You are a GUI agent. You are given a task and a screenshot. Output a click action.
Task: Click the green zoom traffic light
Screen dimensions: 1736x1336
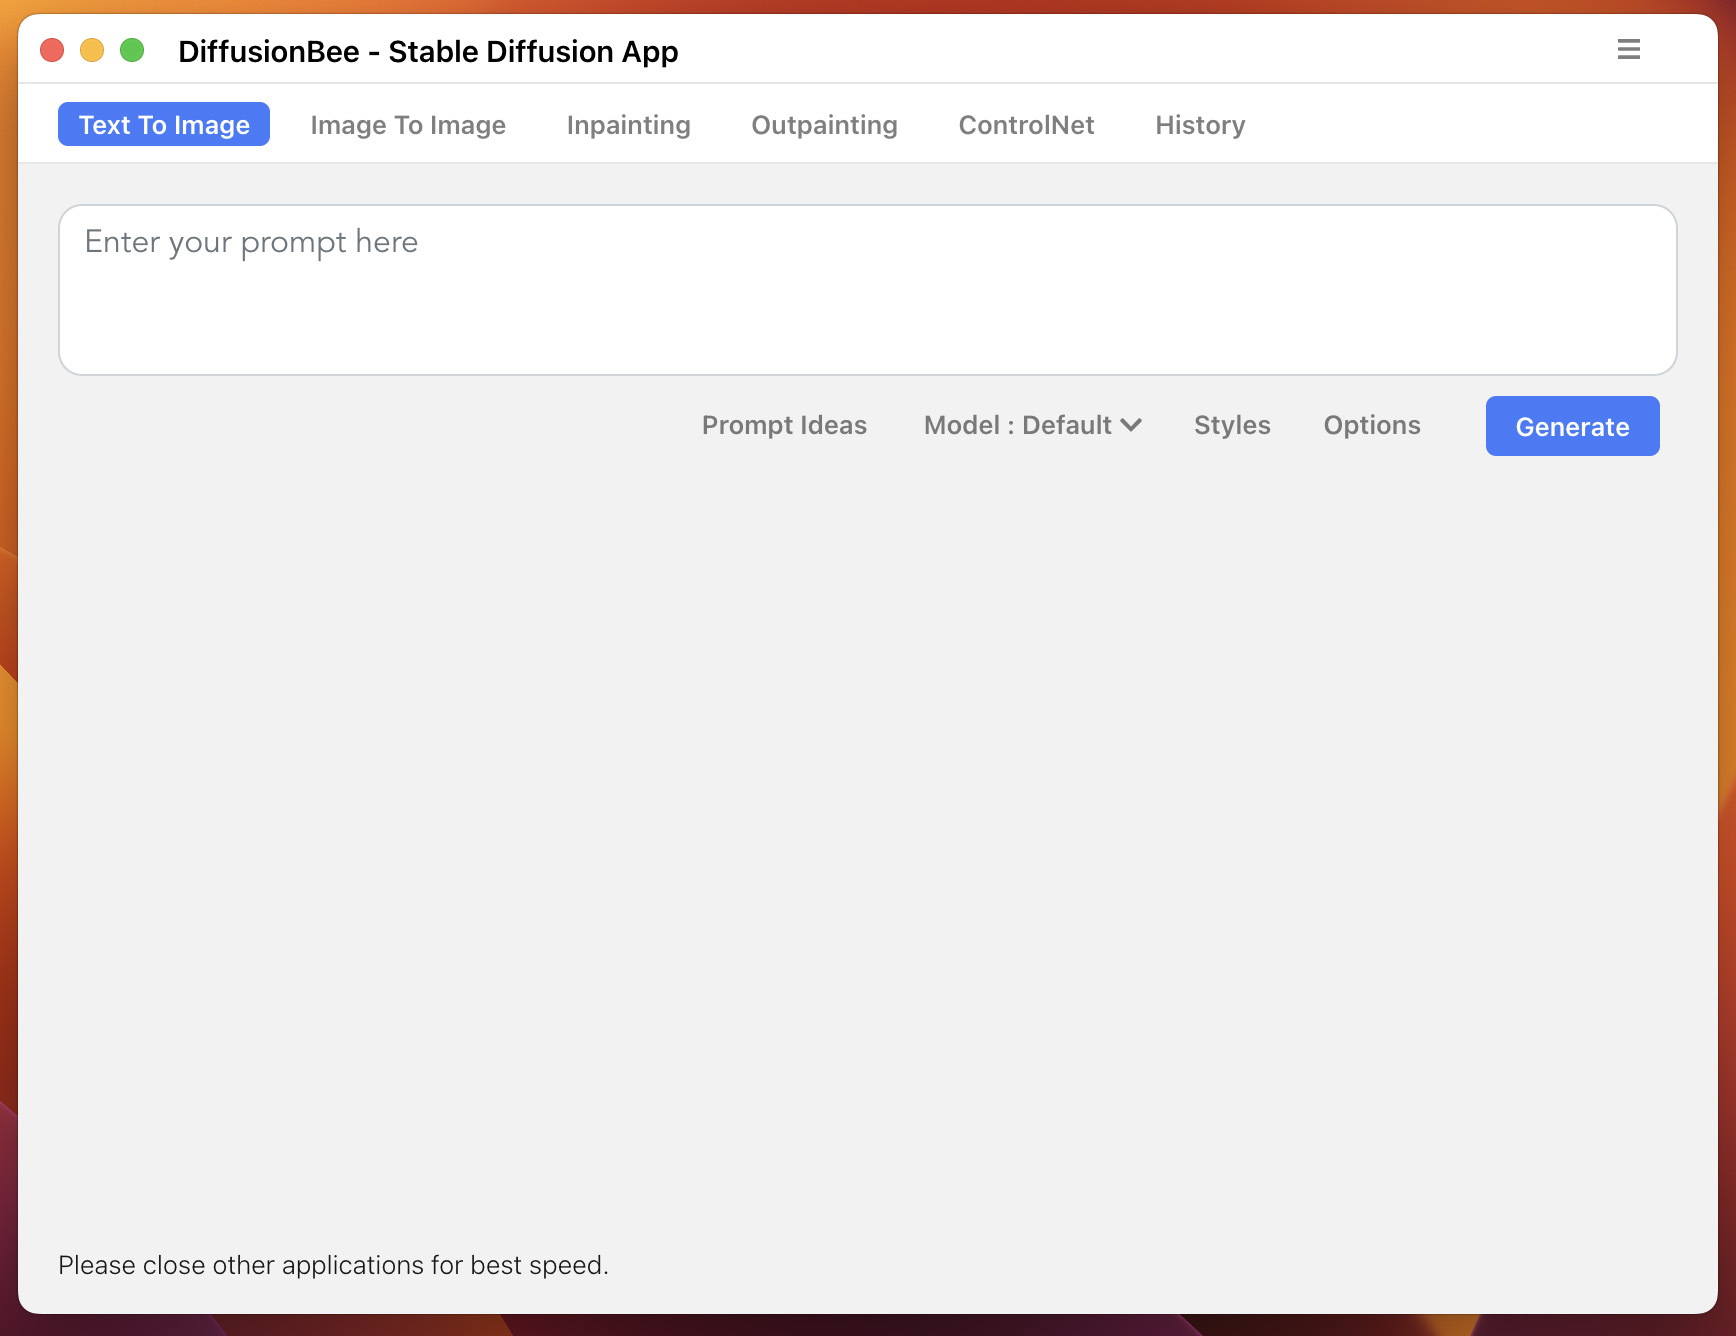(131, 49)
